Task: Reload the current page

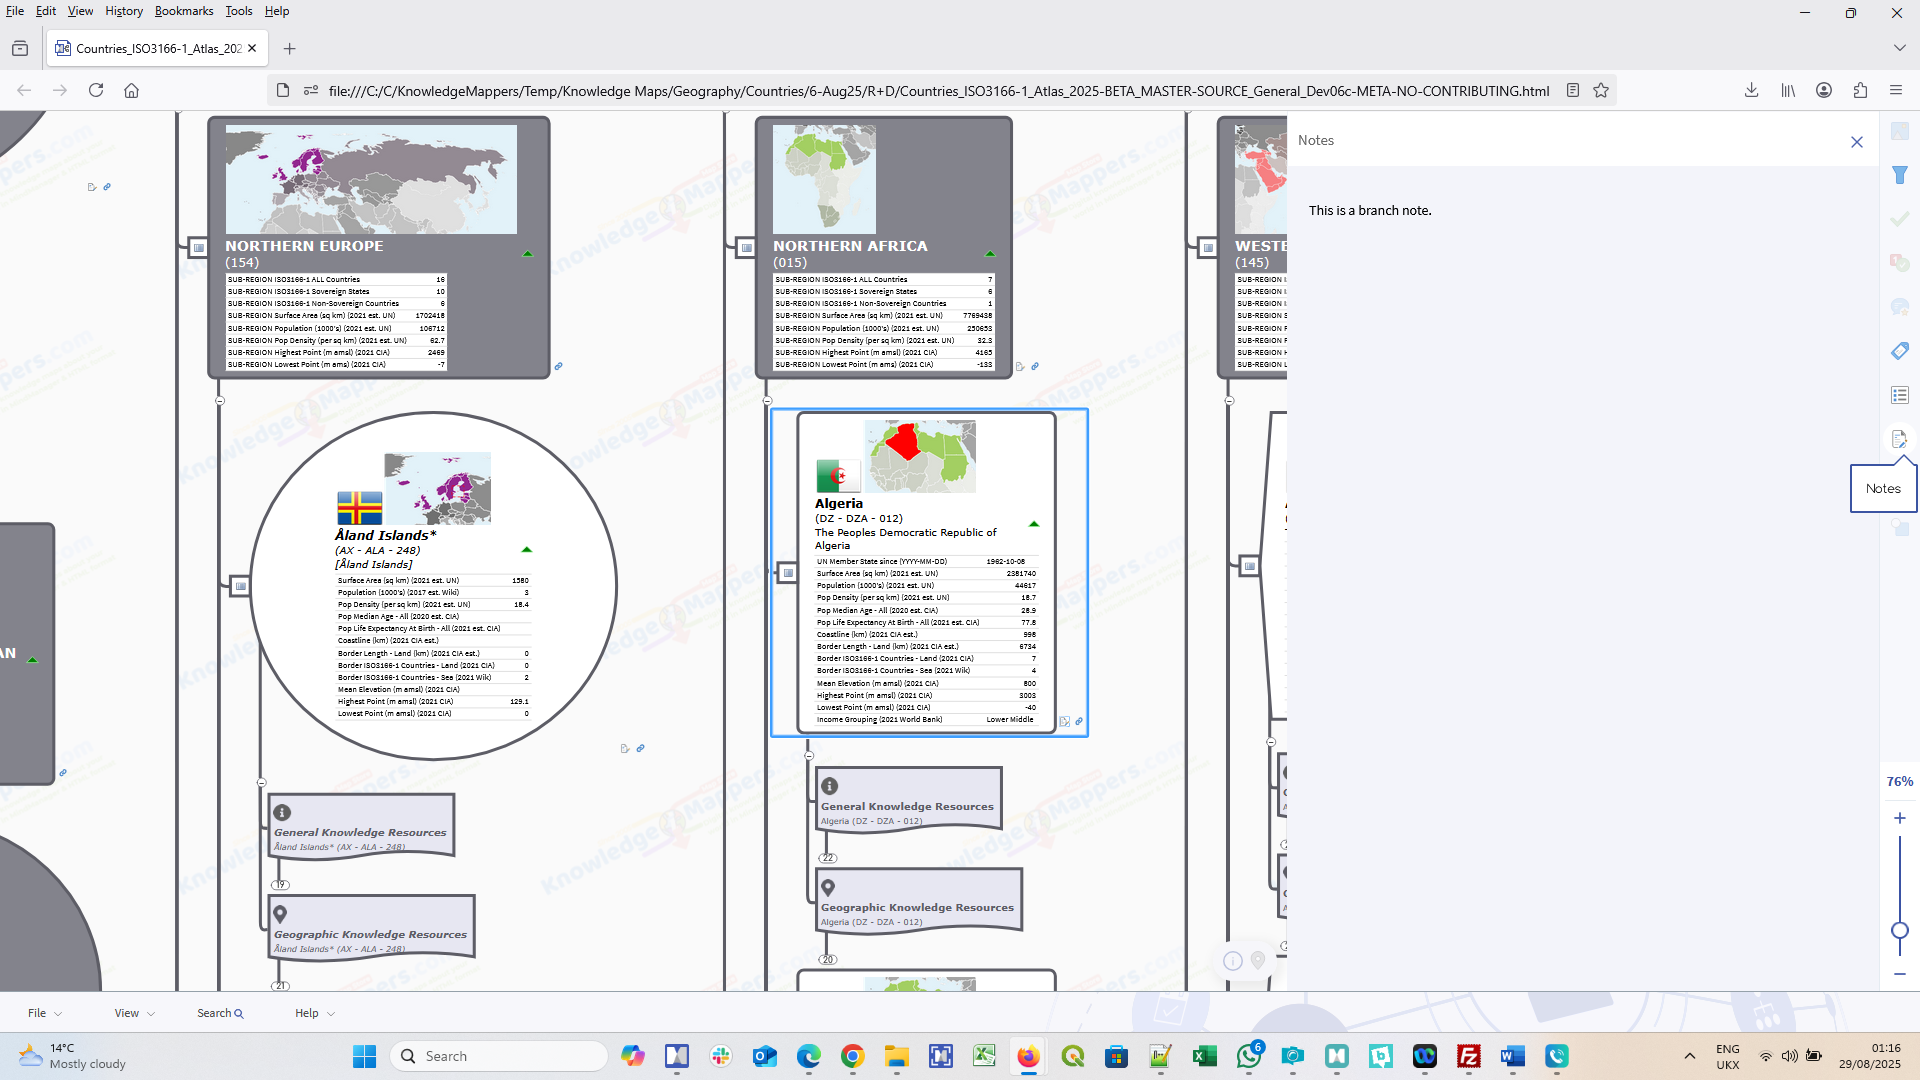Action: click(x=96, y=90)
